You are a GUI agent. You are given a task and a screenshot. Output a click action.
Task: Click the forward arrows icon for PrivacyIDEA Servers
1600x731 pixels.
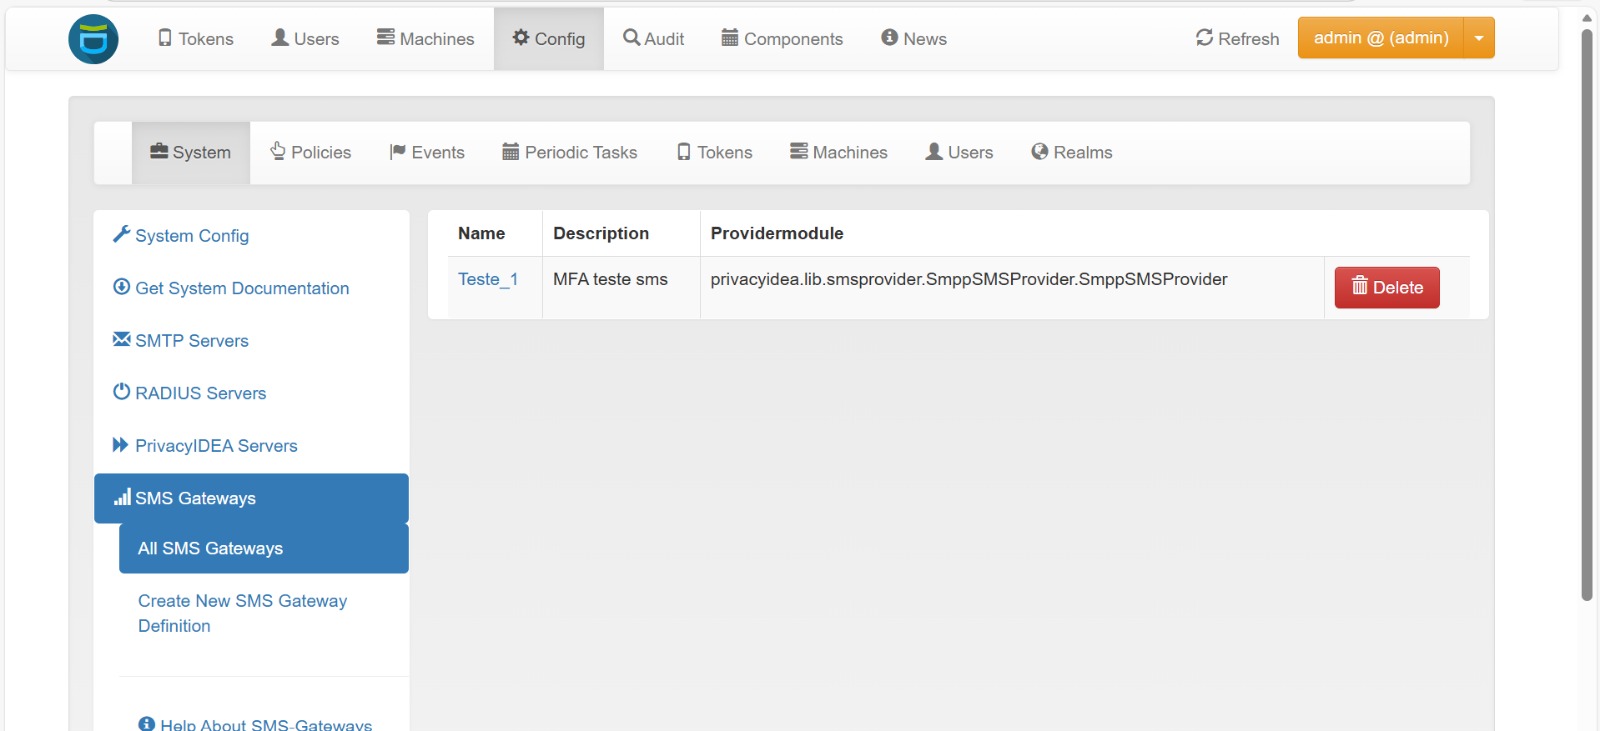121,445
